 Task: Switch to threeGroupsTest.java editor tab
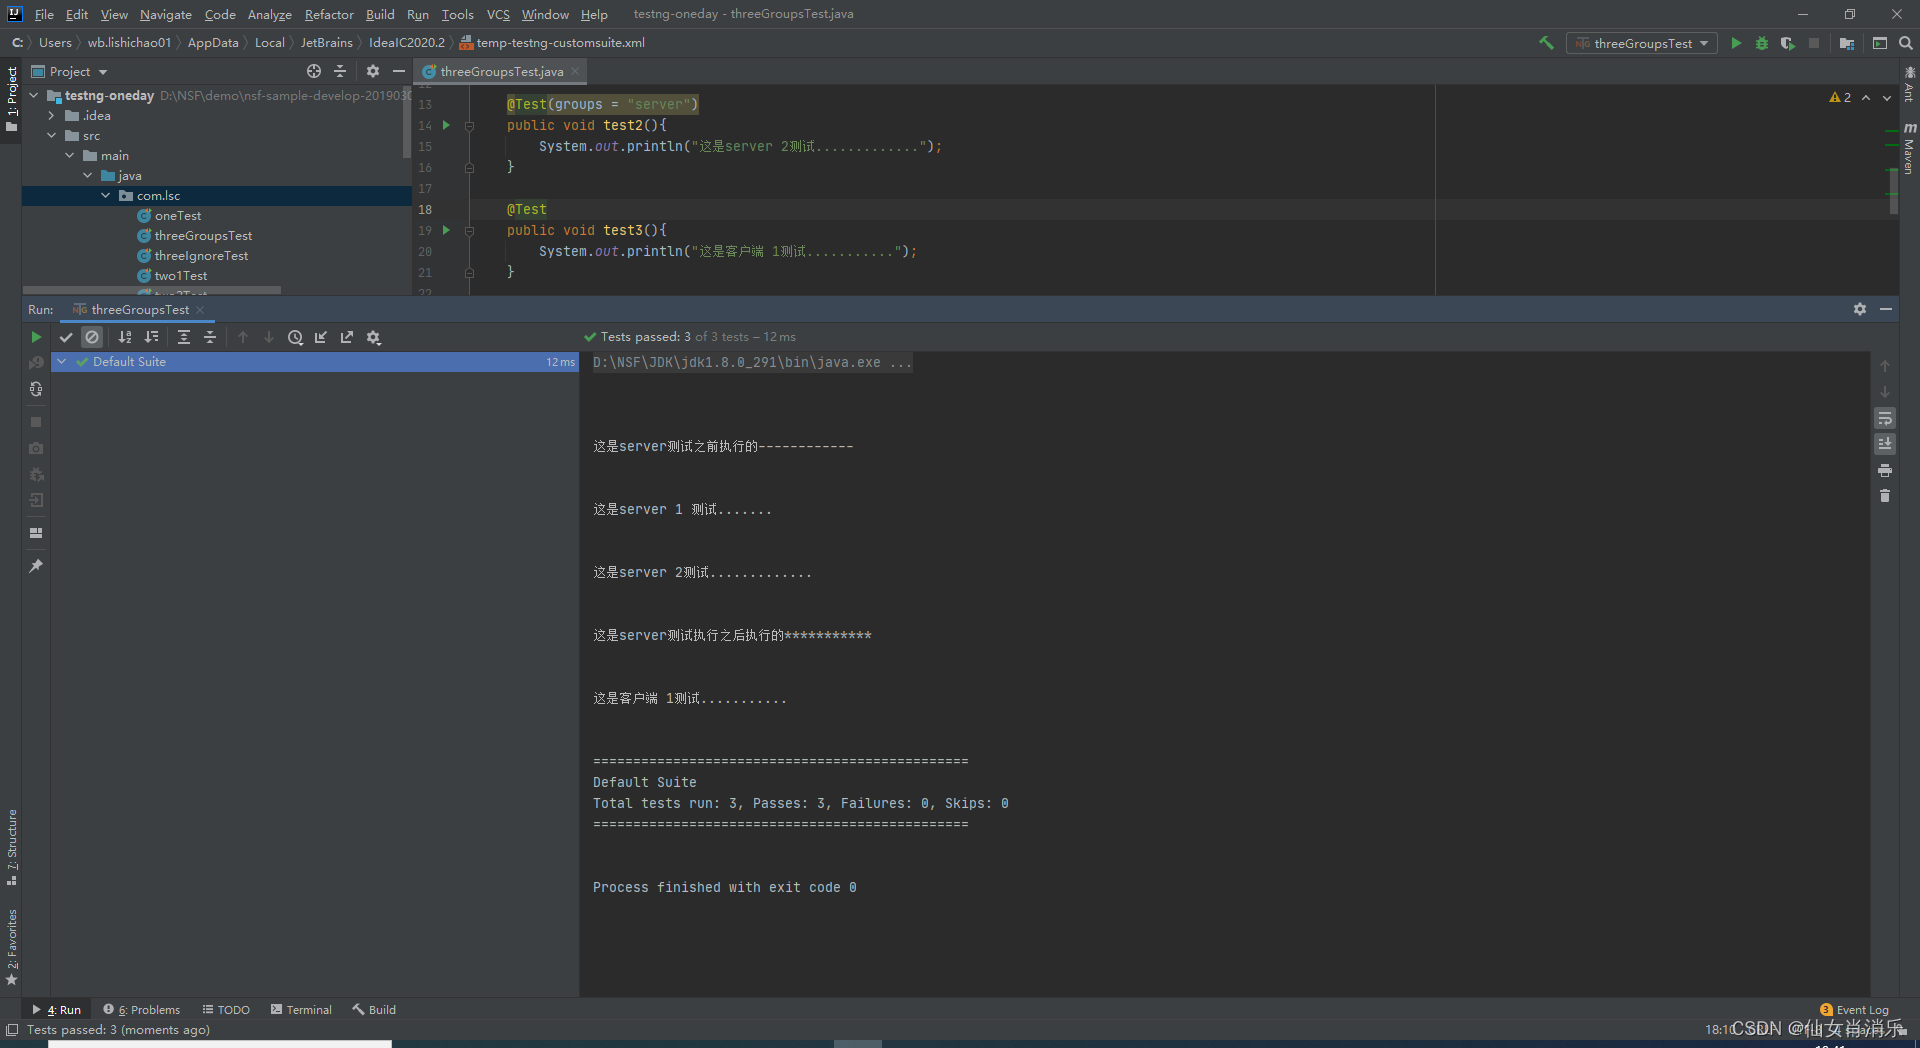(501, 71)
